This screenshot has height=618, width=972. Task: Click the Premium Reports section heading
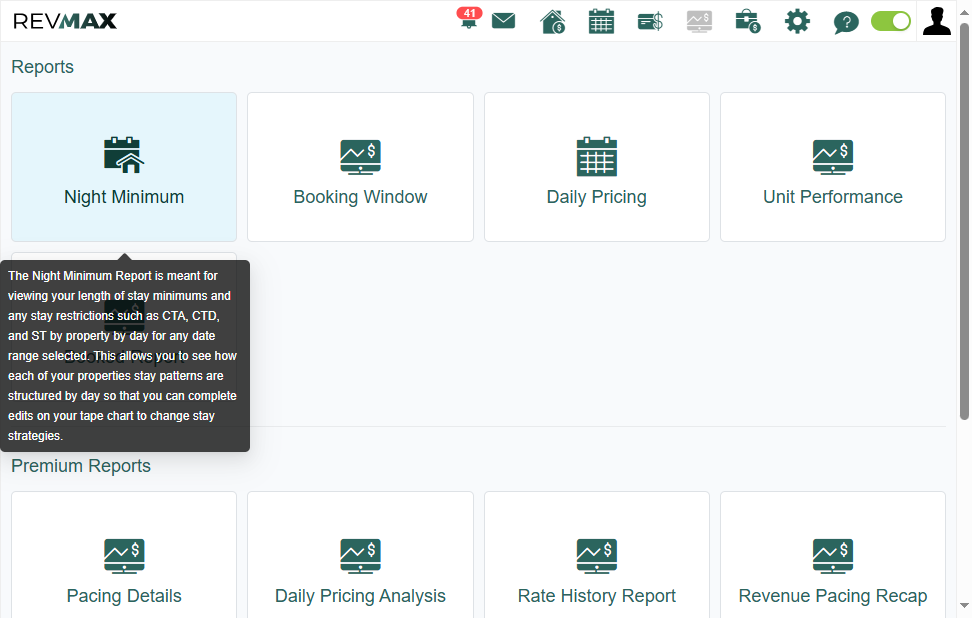(81, 466)
